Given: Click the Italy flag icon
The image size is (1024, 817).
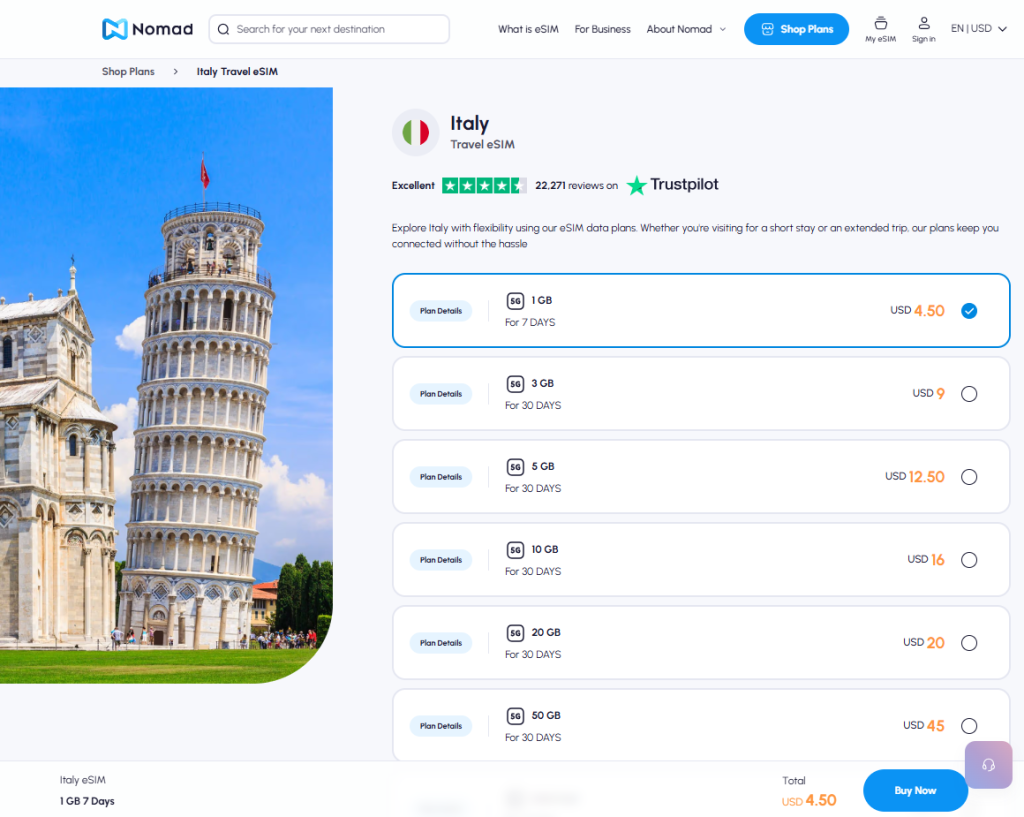Looking at the screenshot, I should [415, 133].
